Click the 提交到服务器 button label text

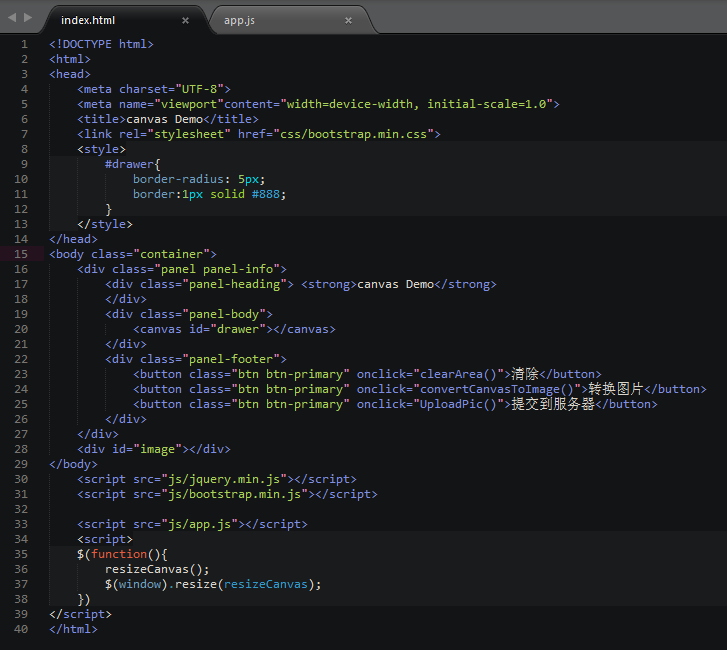(553, 404)
